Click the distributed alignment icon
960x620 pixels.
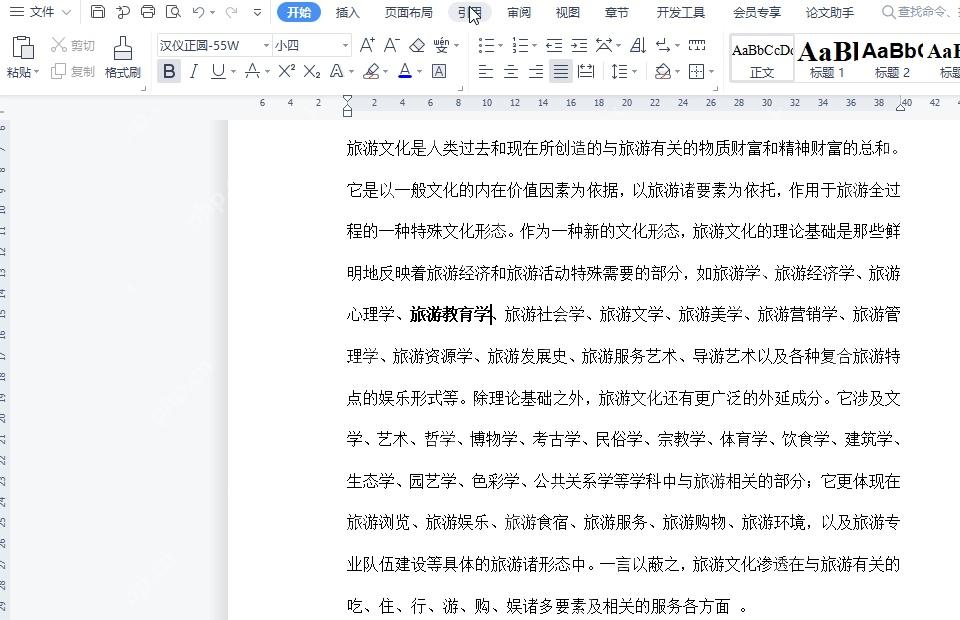(x=586, y=72)
